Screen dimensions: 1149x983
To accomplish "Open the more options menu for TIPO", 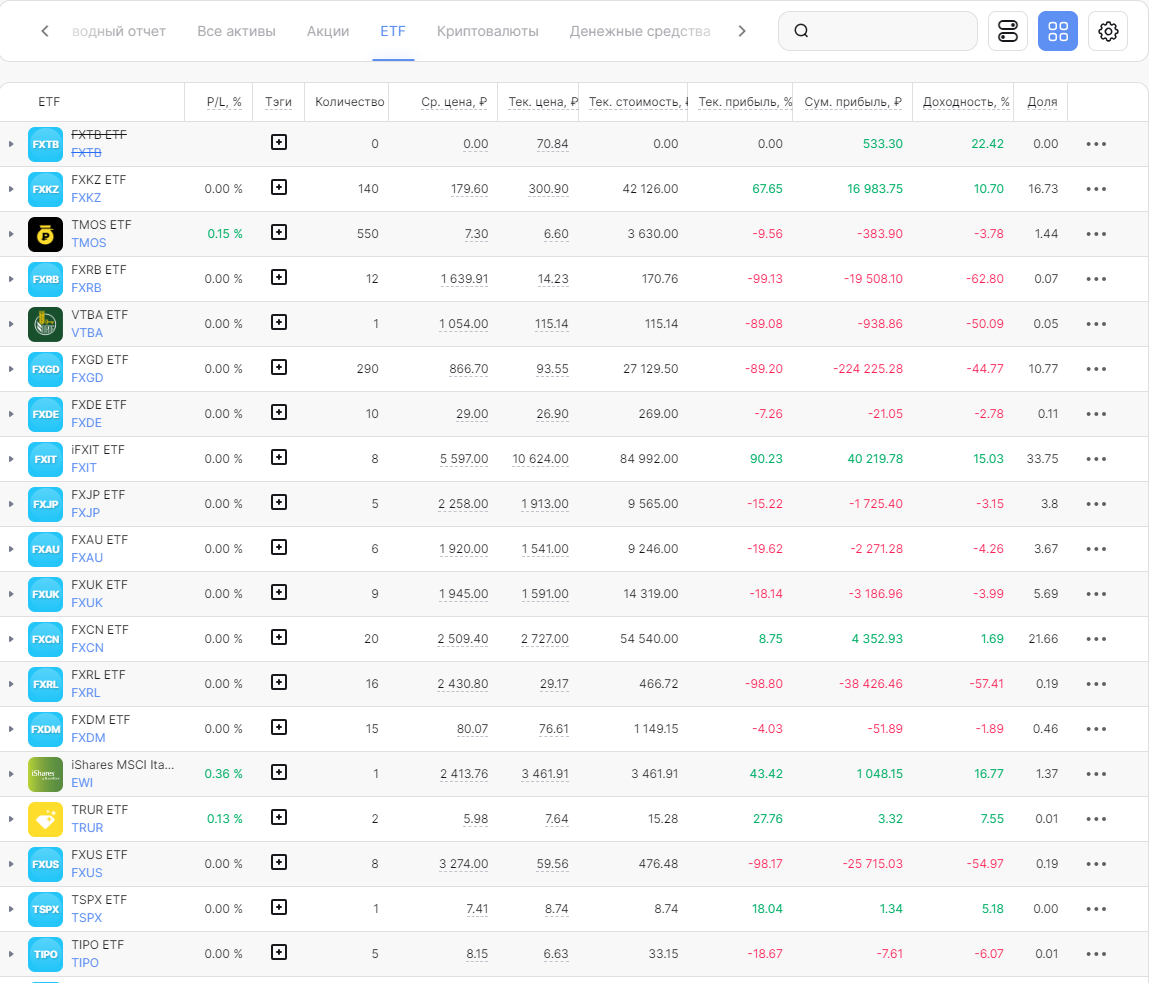I will click(x=1096, y=954).
